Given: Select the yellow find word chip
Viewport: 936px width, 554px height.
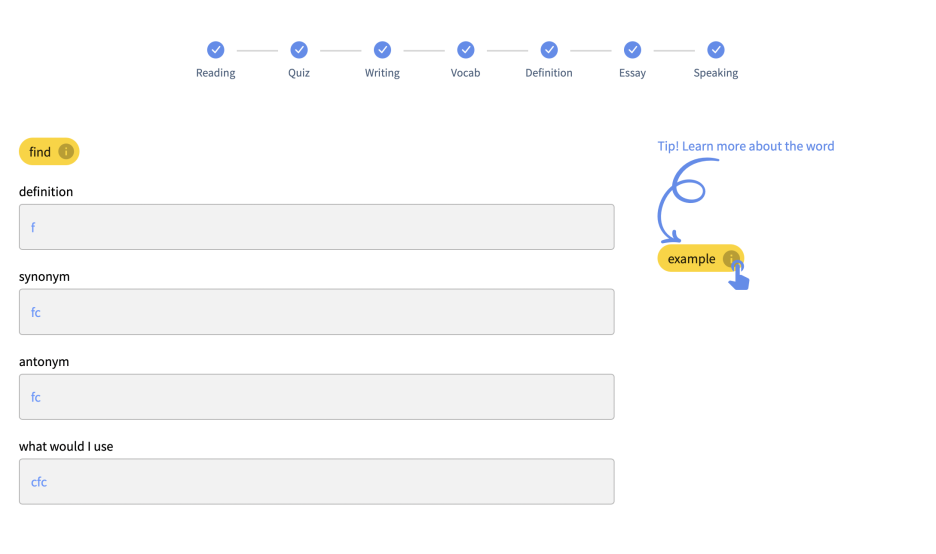Looking at the screenshot, I should (x=49, y=152).
